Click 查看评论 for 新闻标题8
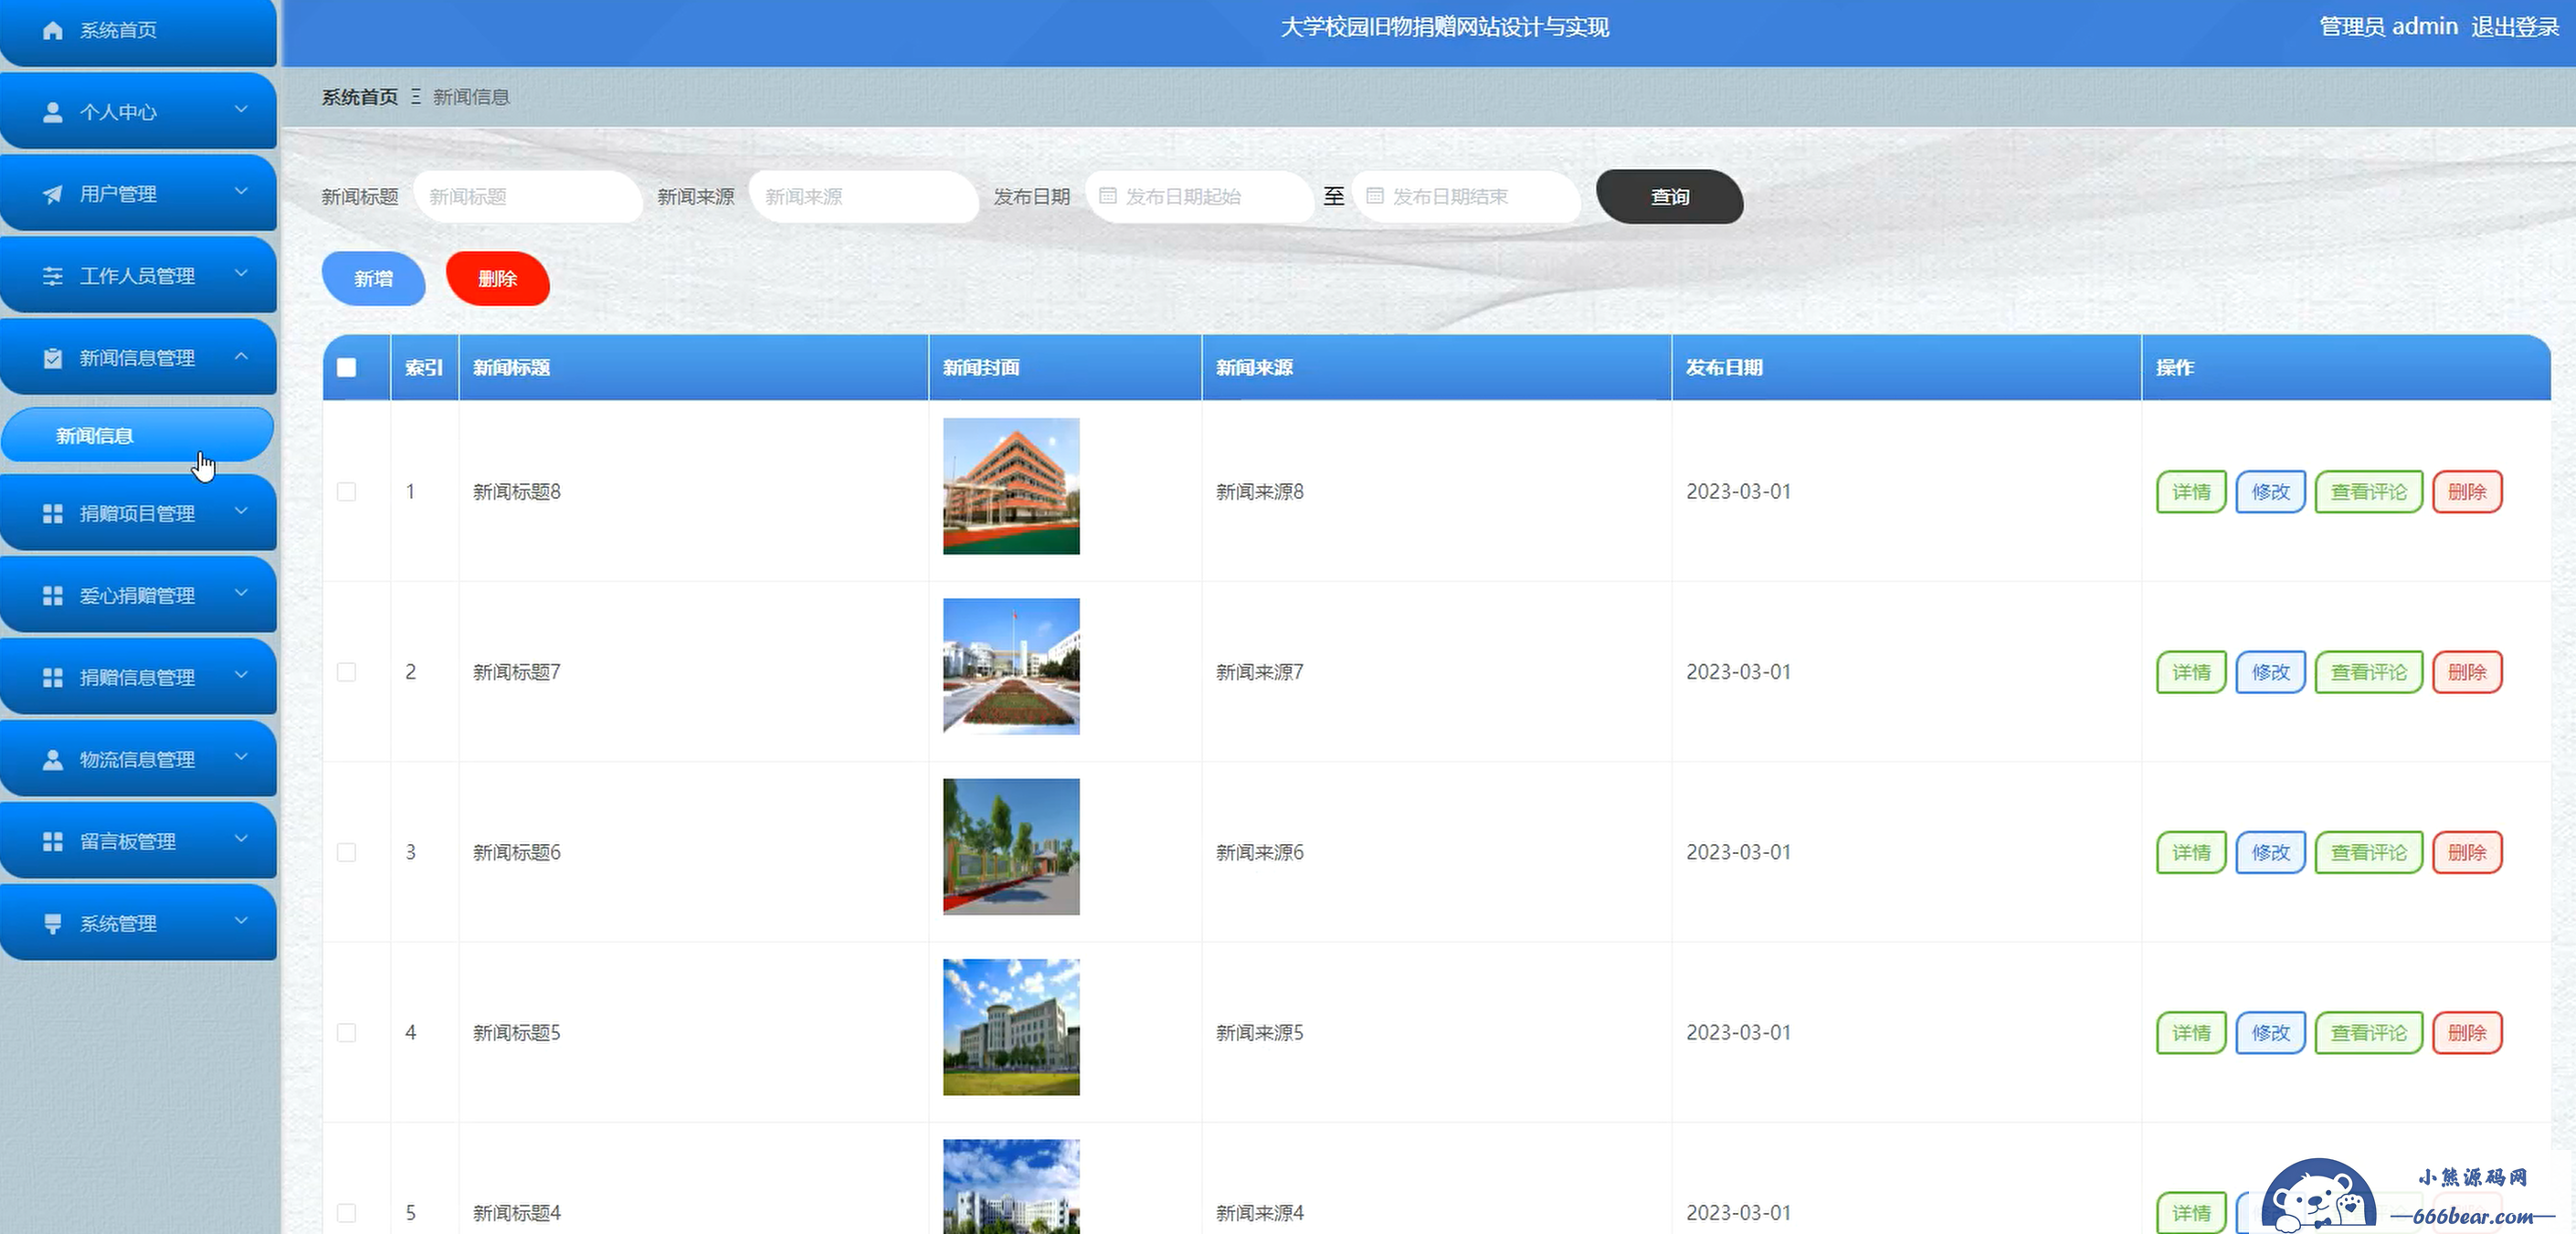Image resolution: width=2576 pixels, height=1234 pixels. (2369, 491)
